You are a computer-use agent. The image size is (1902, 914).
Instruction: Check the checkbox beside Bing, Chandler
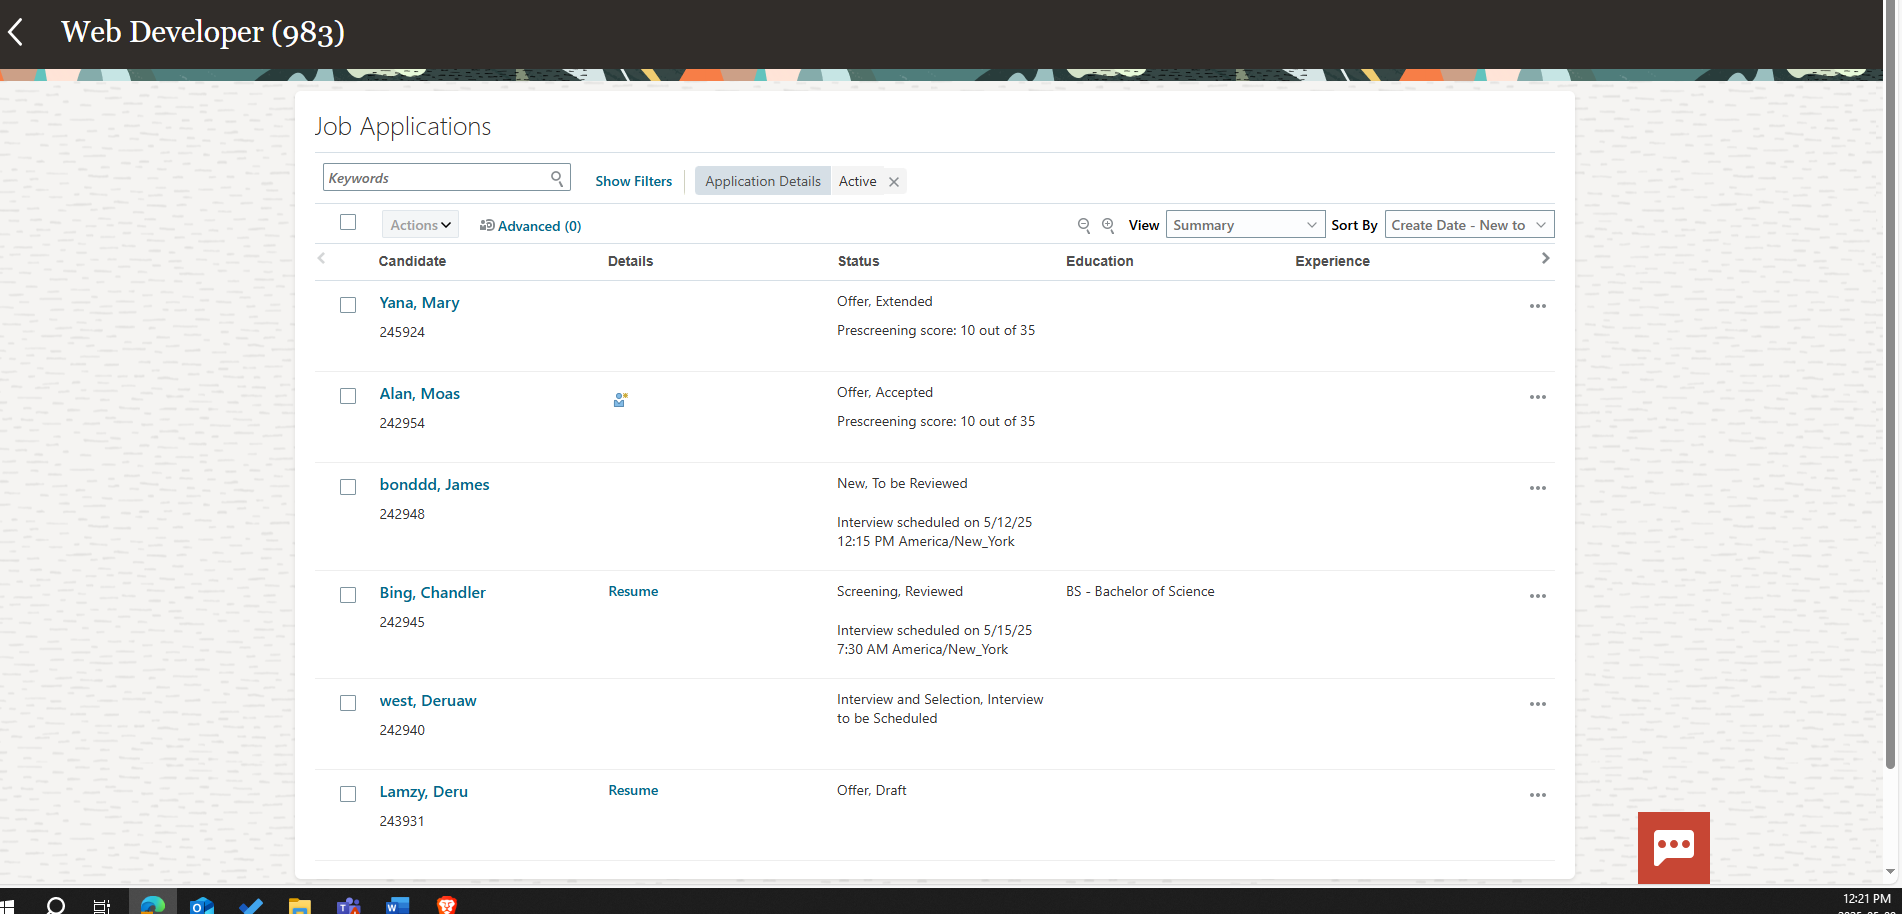pos(347,594)
